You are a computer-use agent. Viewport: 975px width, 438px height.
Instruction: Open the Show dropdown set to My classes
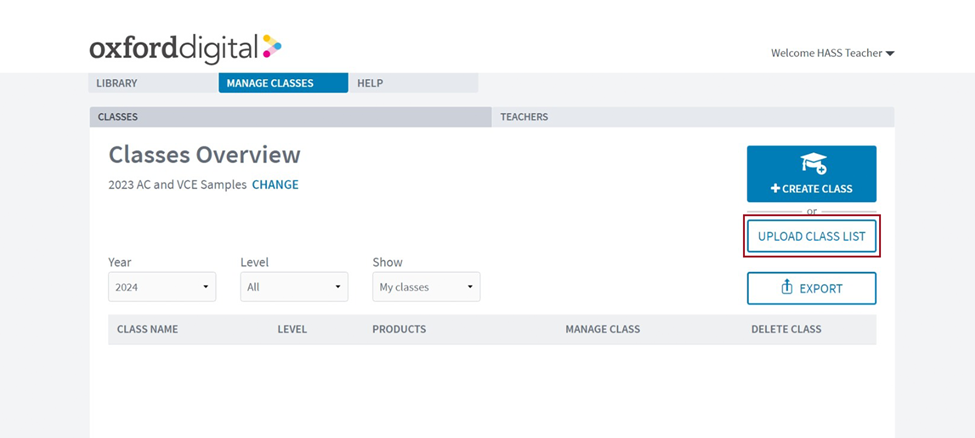pos(427,287)
